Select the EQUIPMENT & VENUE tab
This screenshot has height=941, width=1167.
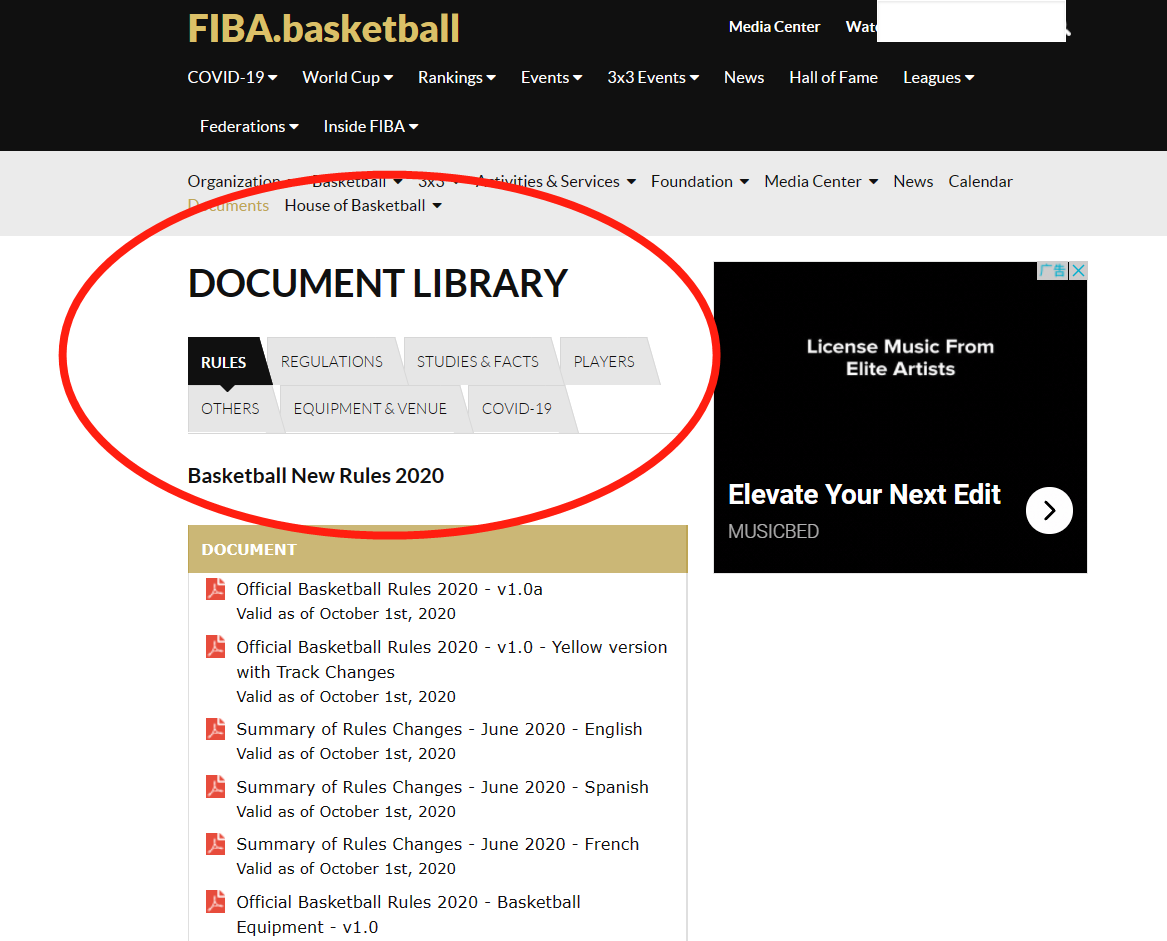point(369,408)
